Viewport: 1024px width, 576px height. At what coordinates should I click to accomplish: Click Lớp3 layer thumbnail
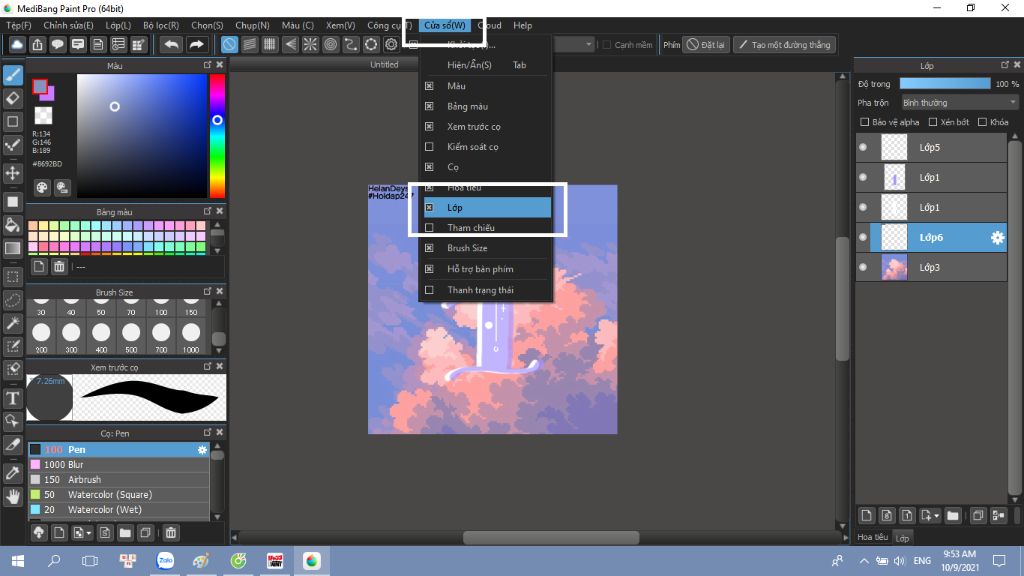[x=894, y=268]
